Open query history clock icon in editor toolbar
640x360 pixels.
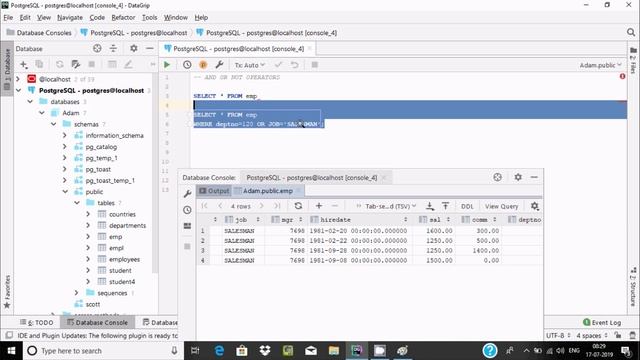pyautogui.click(x=187, y=64)
